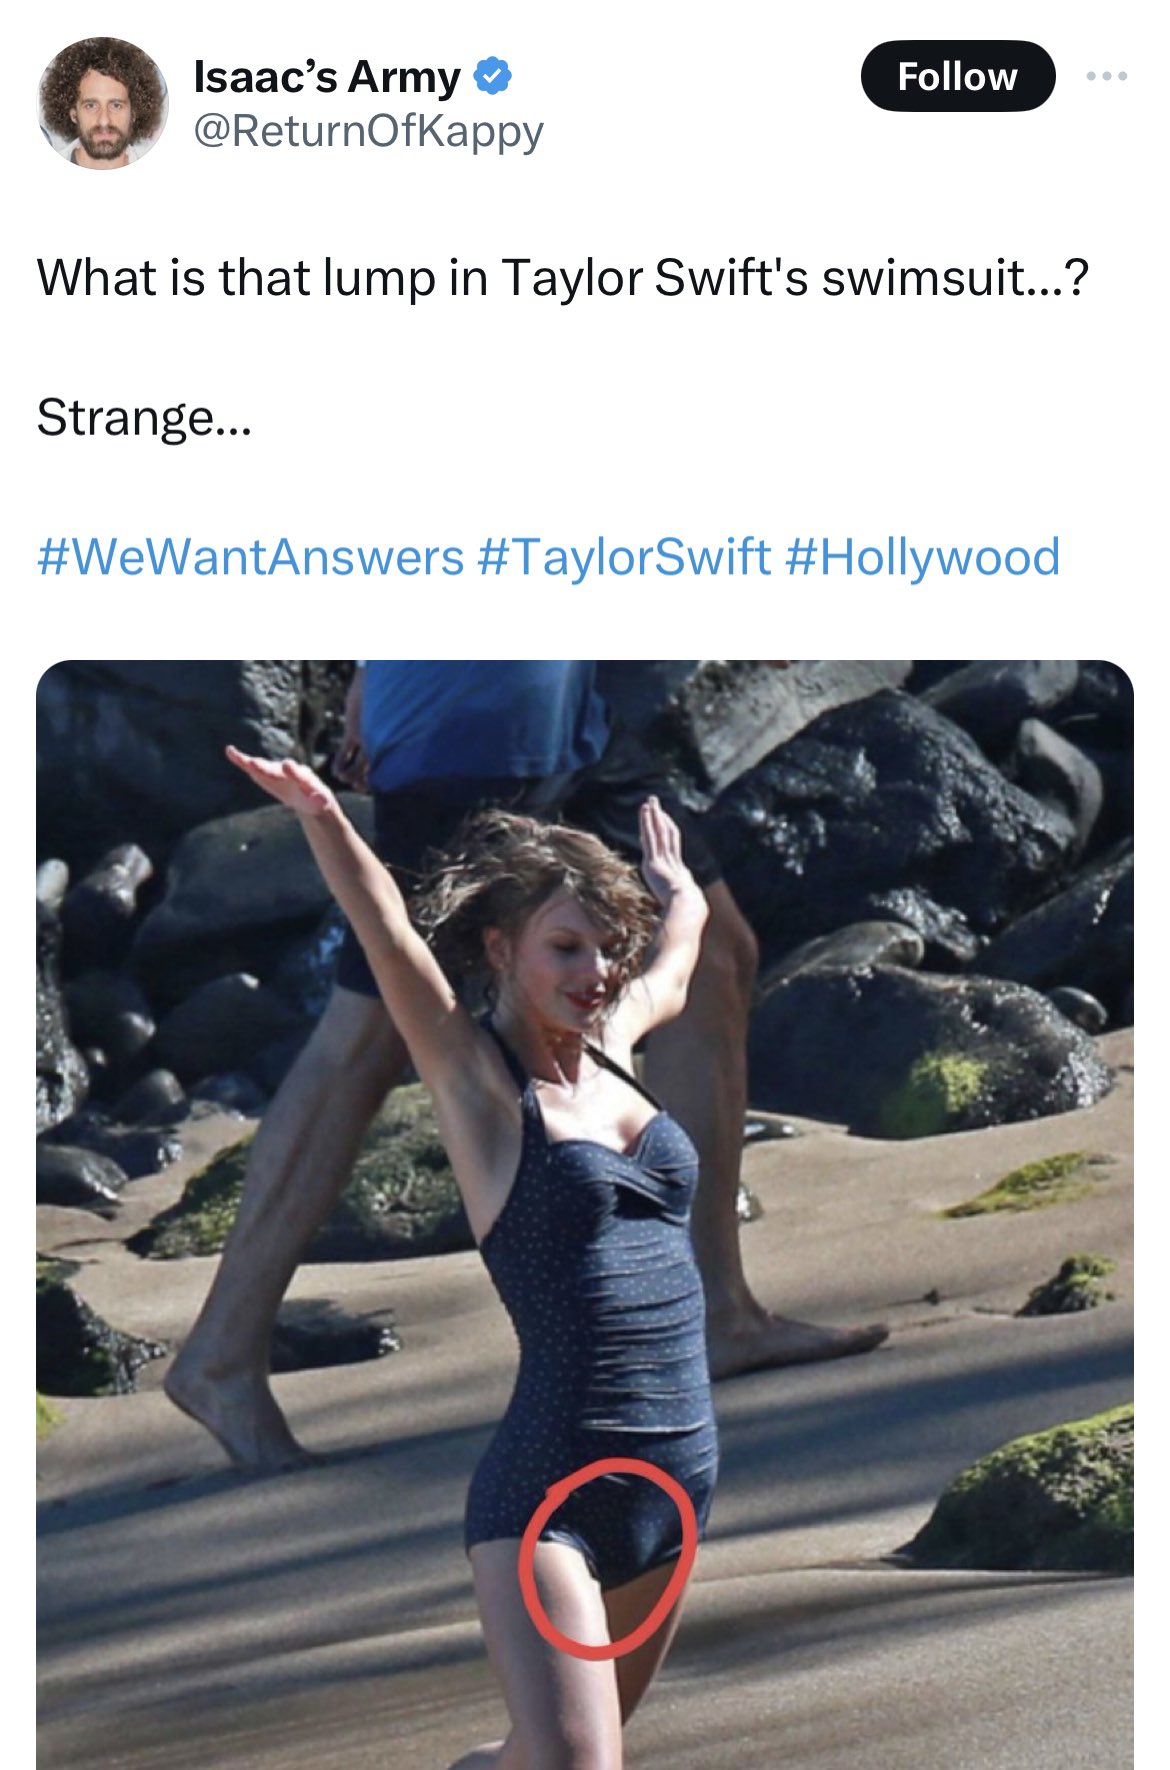Open the #TaylorSwift hashtag

tap(625, 557)
